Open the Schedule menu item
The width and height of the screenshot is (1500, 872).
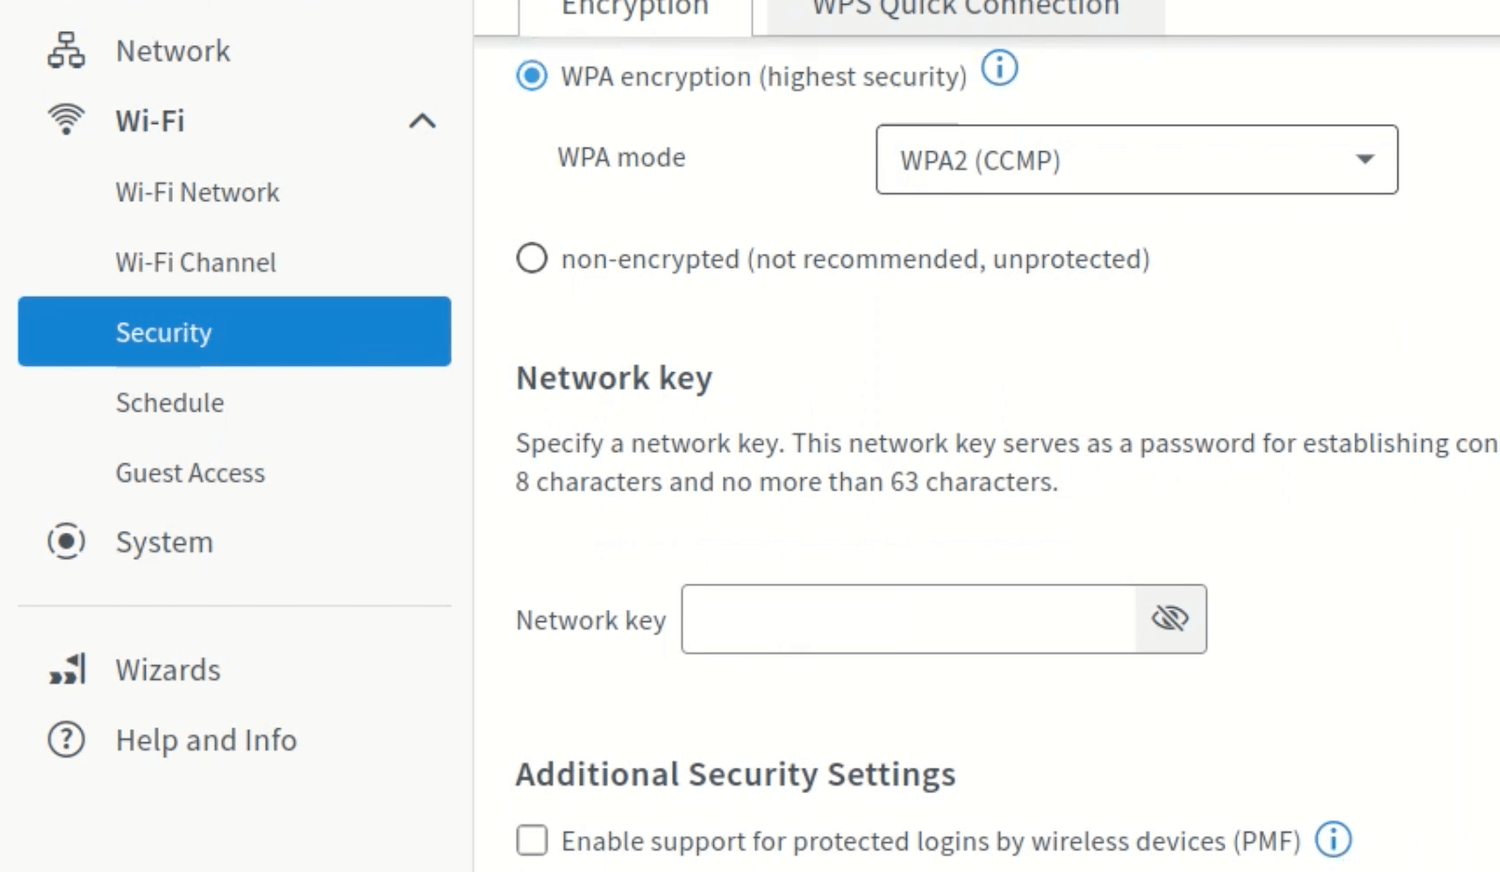pos(170,403)
